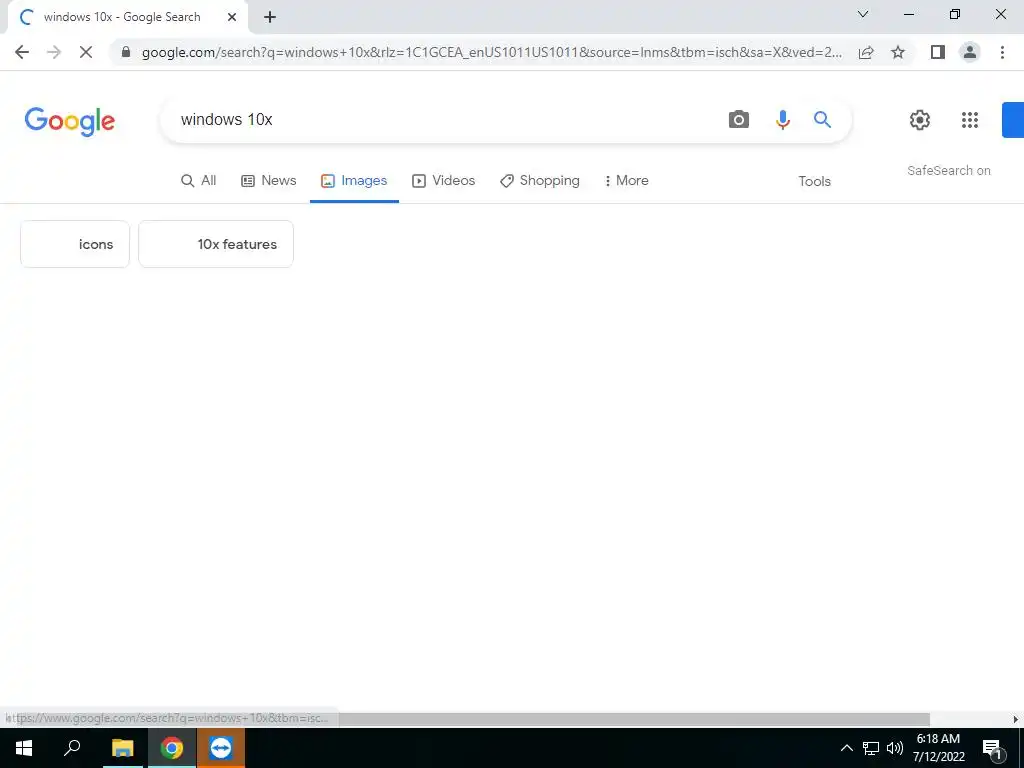
Task: Open TeamViewer from the taskbar
Action: click(x=221, y=748)
